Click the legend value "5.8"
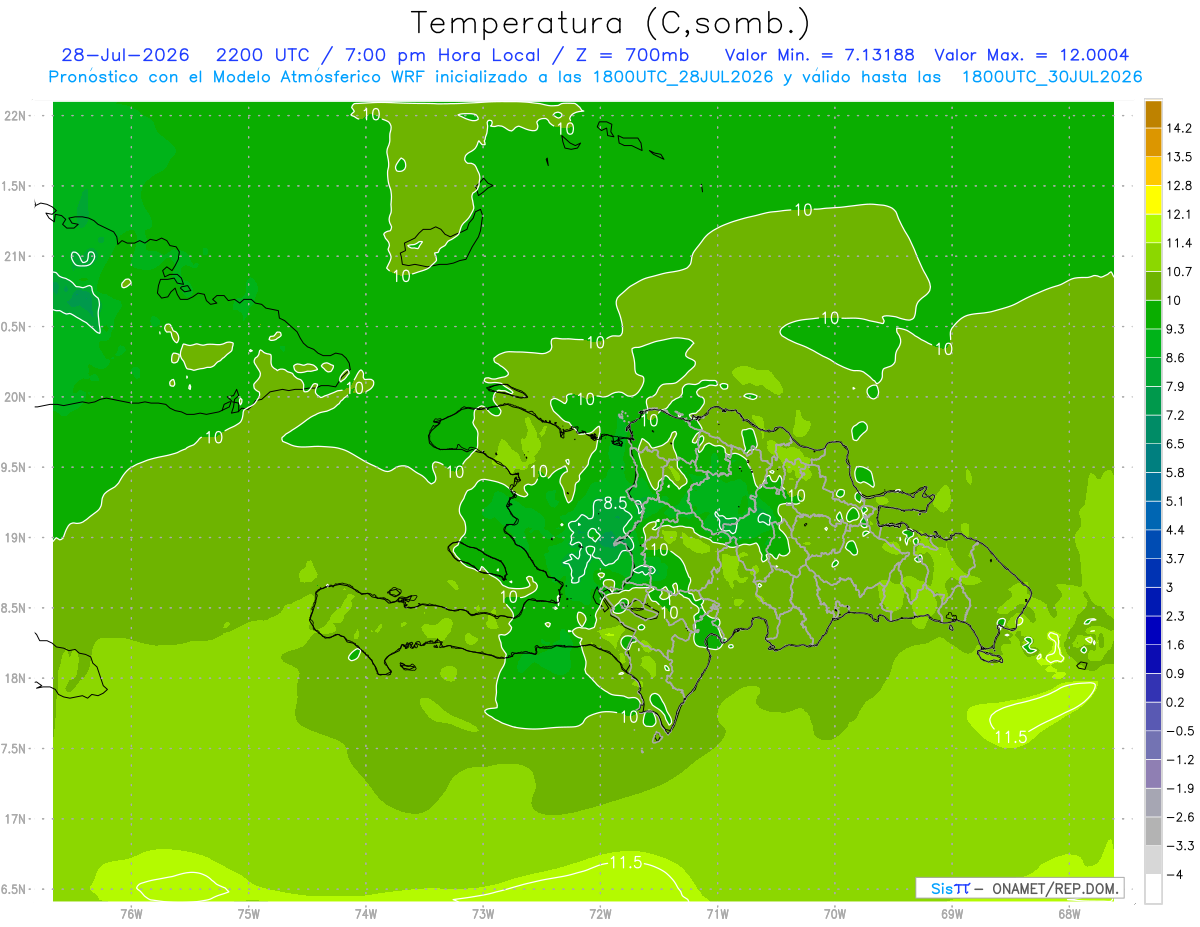Image resolution: width=1200 pixels, height=927 pixels. pos(1175,472)
